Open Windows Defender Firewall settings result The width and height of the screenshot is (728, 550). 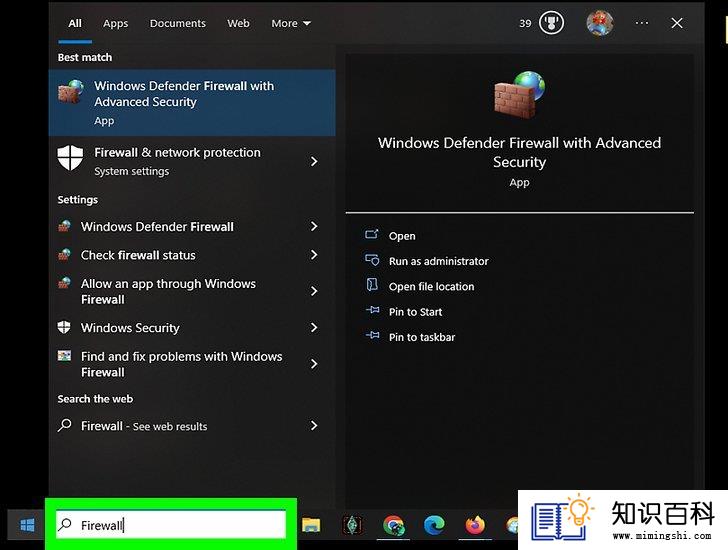(157, 226)
